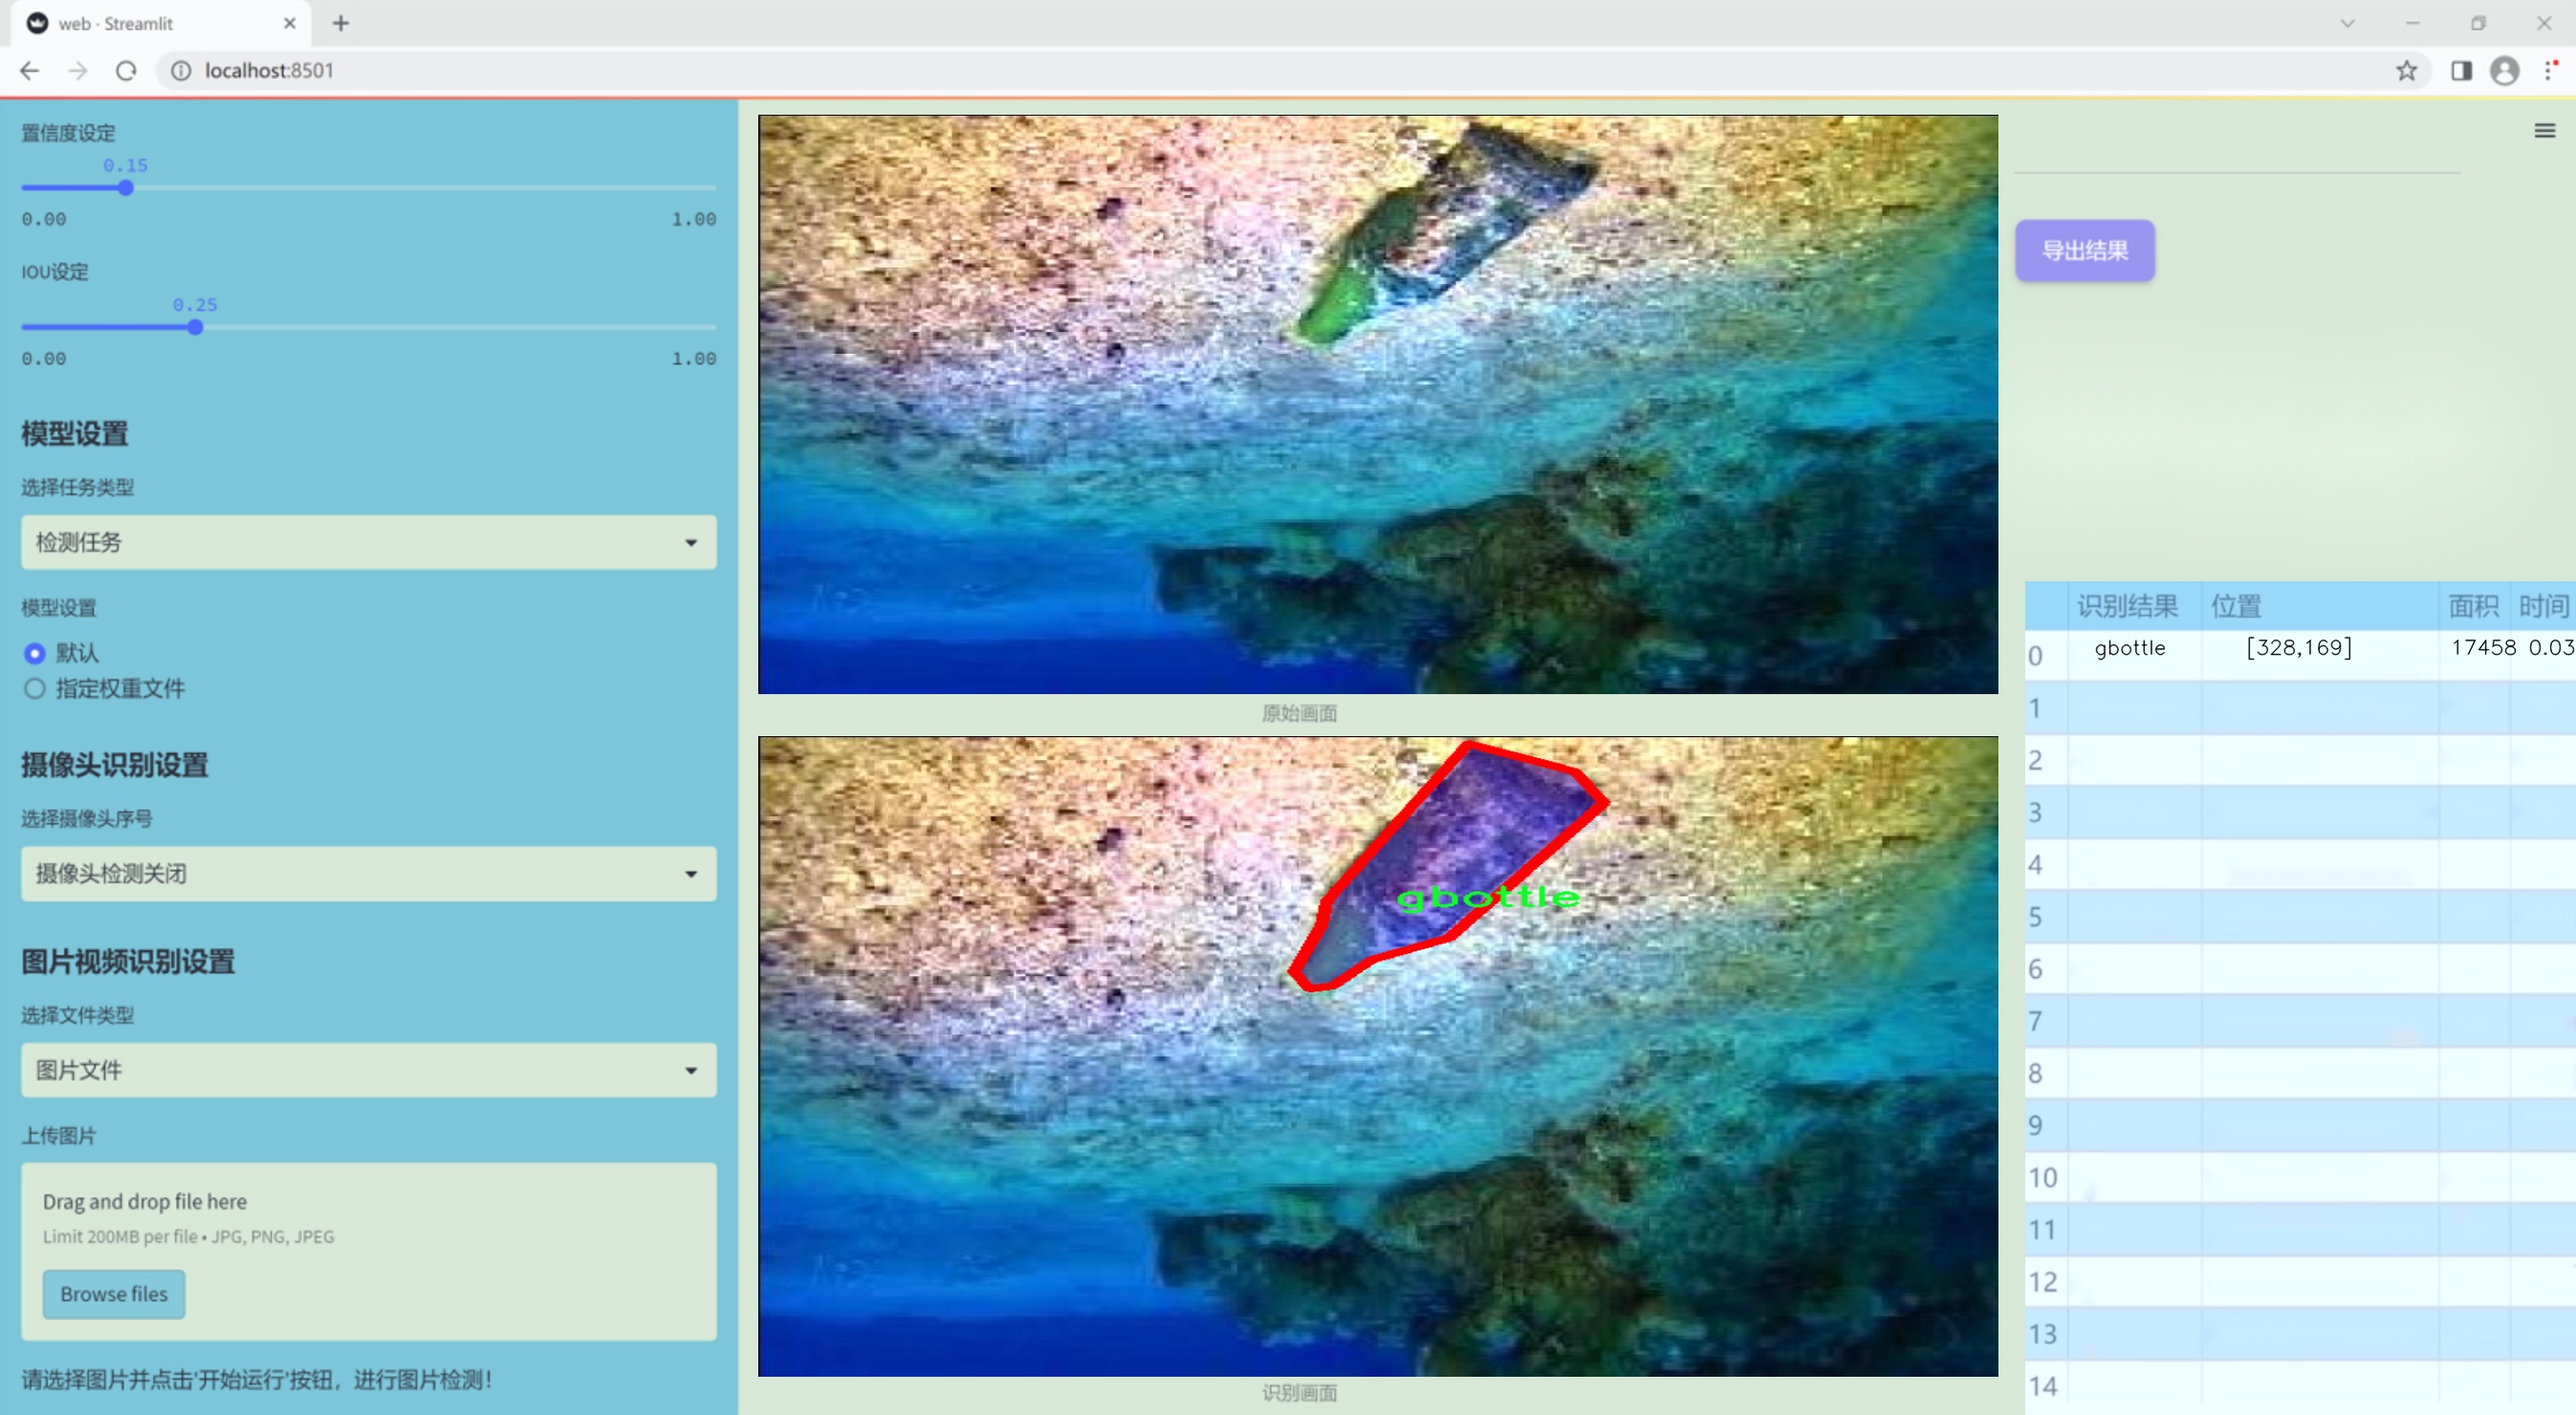
Task: Select the 指定权重文件 radio option
Action: point(35,688)
